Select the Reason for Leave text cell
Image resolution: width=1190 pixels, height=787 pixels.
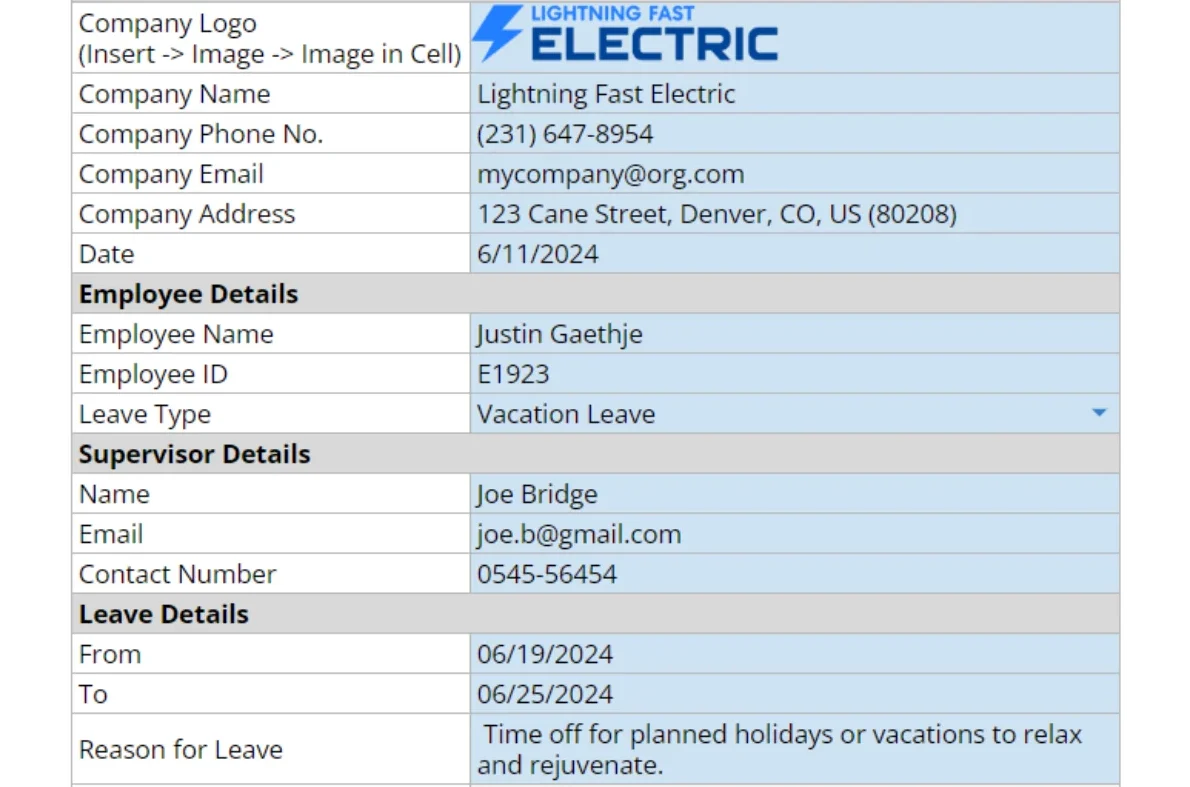coord(795,749)
